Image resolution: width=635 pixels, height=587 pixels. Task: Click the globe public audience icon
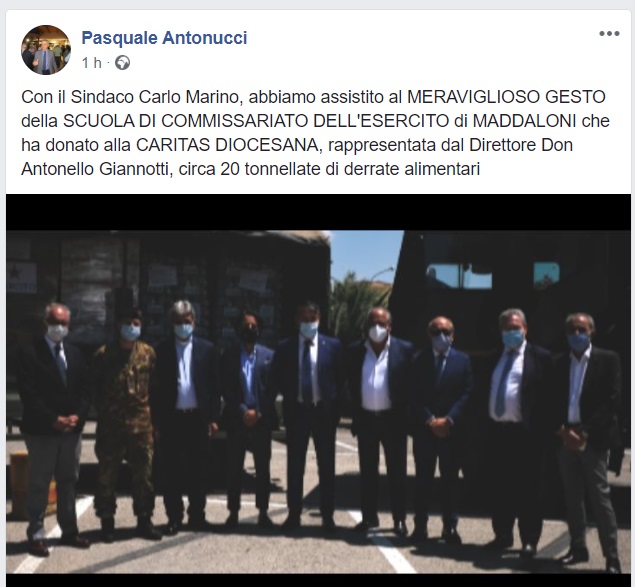123,63
